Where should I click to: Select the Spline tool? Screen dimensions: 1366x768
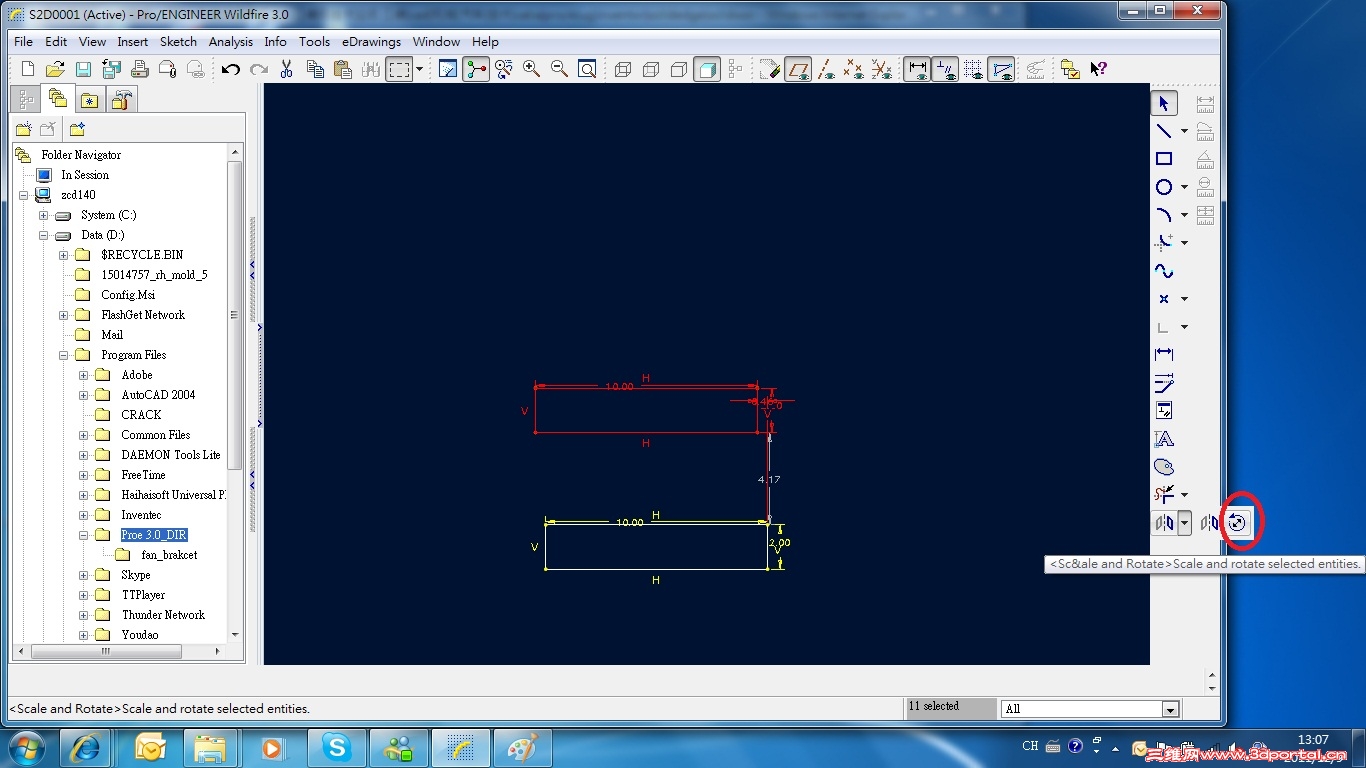[x=1164, y=271]
